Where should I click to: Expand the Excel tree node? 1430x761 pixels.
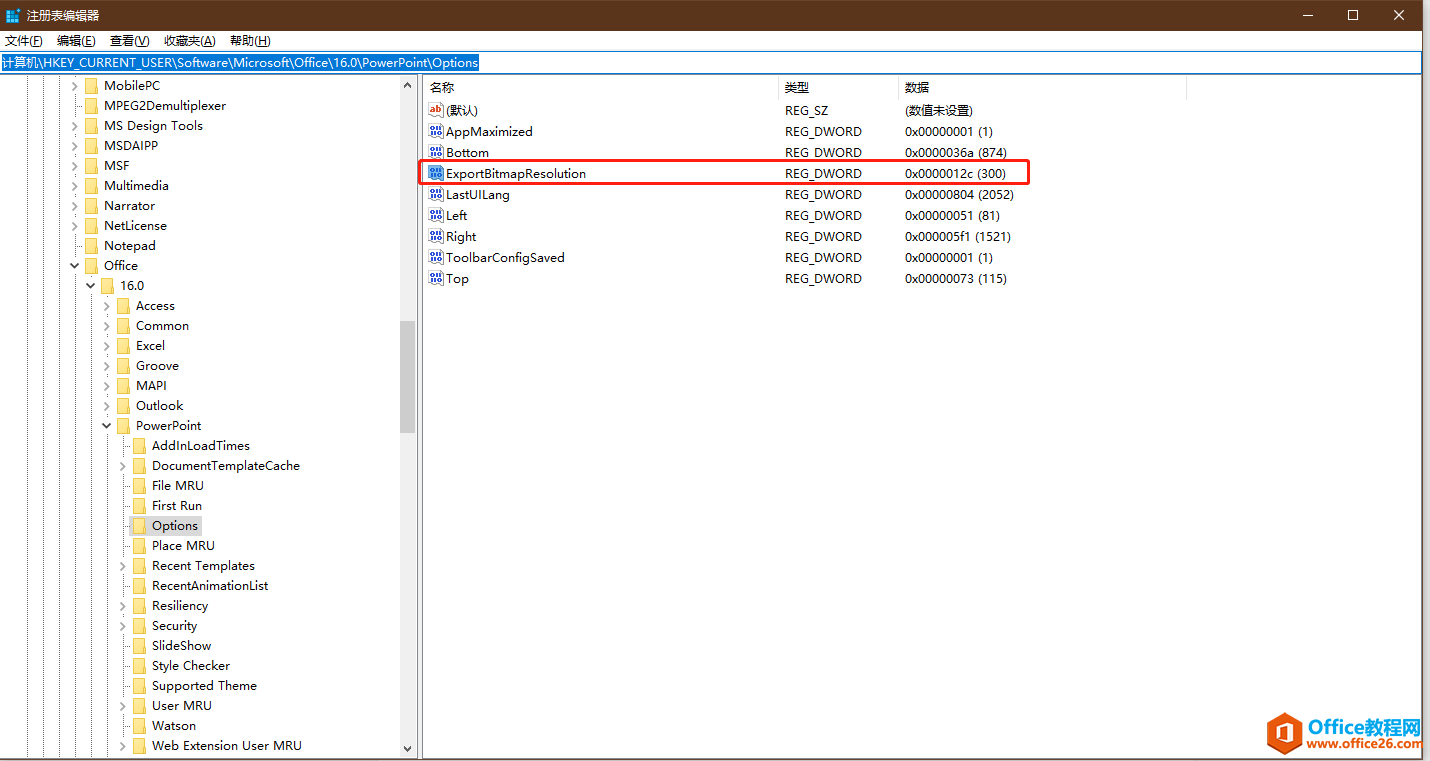pyautogui.click(x=107, y=345)
